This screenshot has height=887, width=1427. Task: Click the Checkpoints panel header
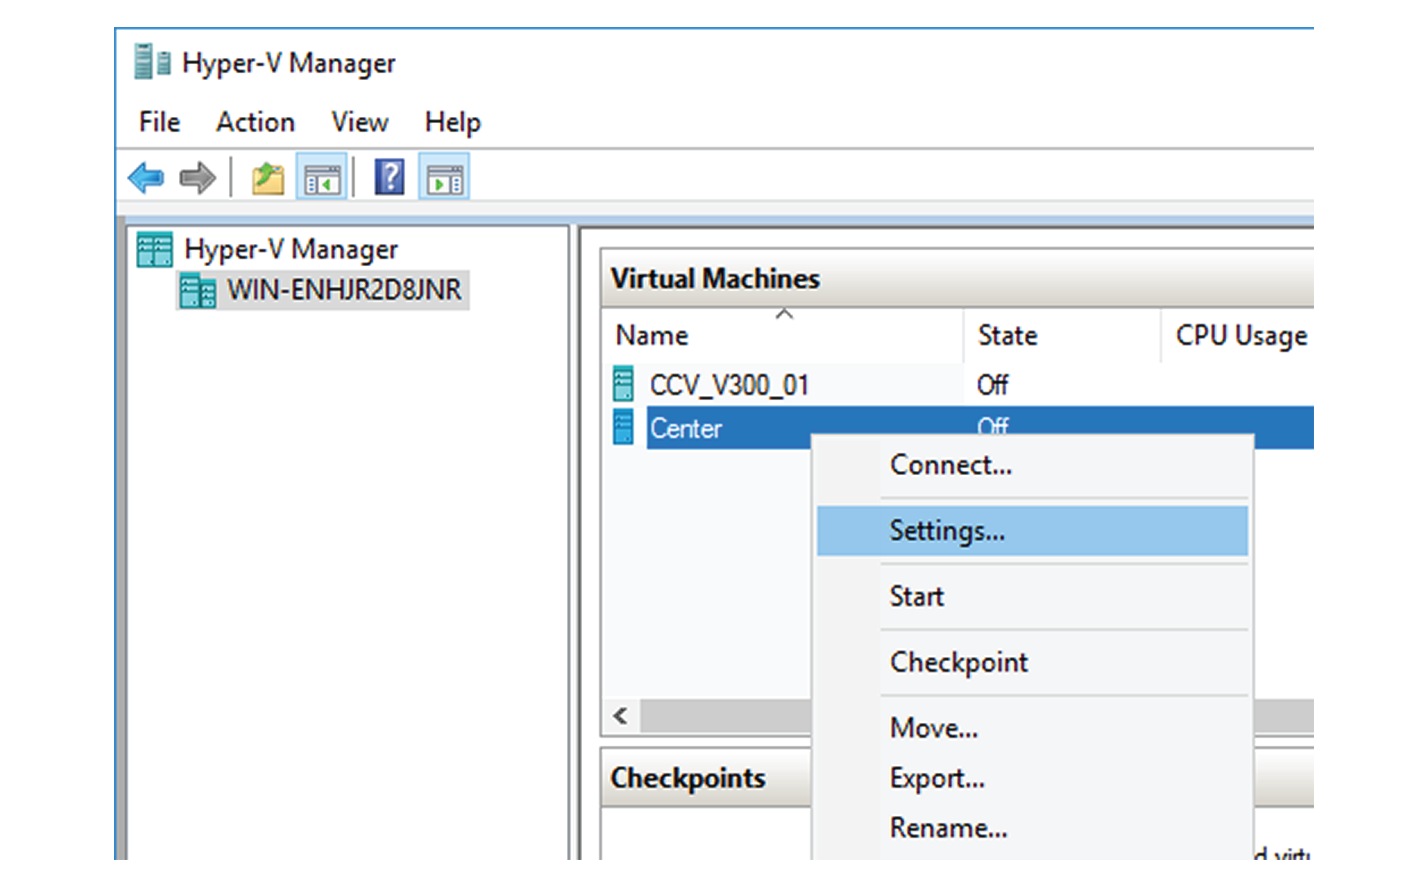689,777
